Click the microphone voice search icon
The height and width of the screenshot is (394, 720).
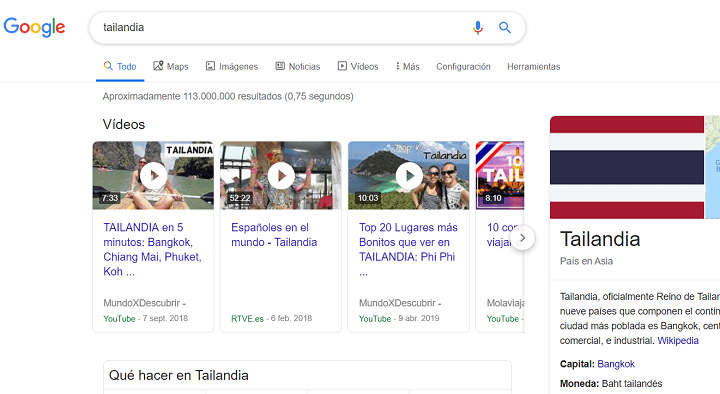point(478,28)
